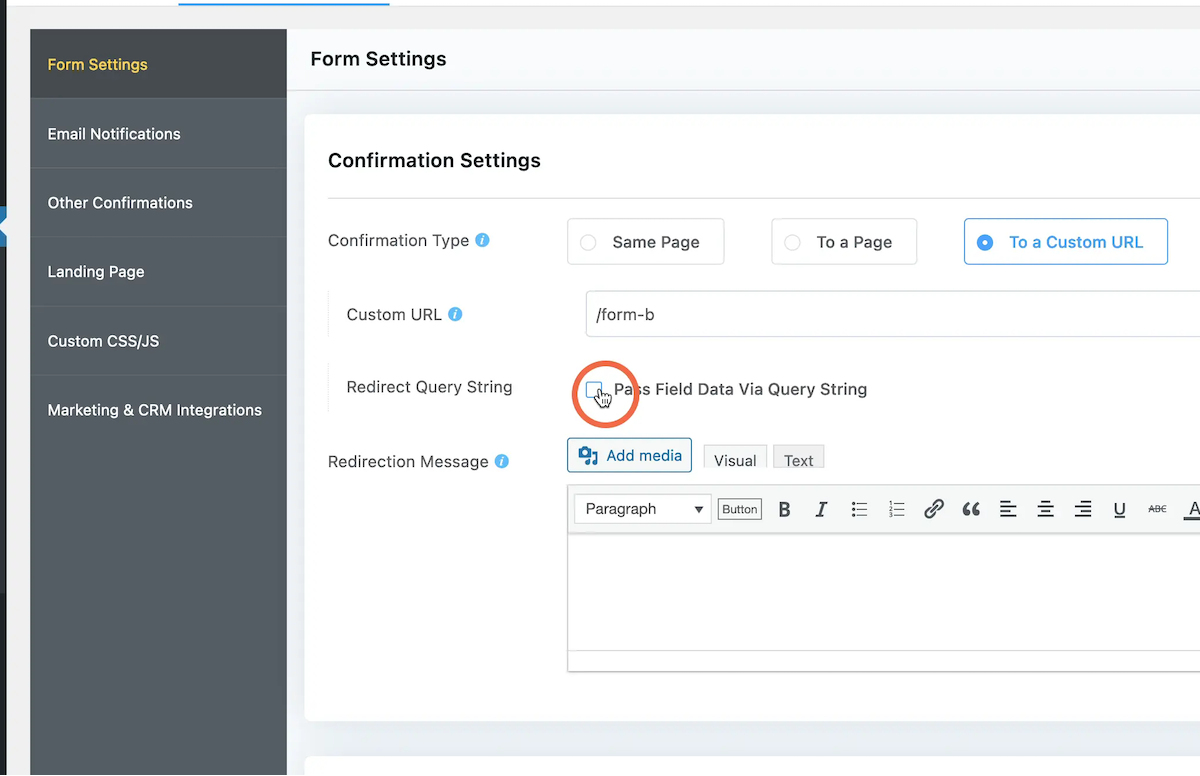The image size is (1200, 776).
Task: Open Email Notifications settings
Action: 114,133
